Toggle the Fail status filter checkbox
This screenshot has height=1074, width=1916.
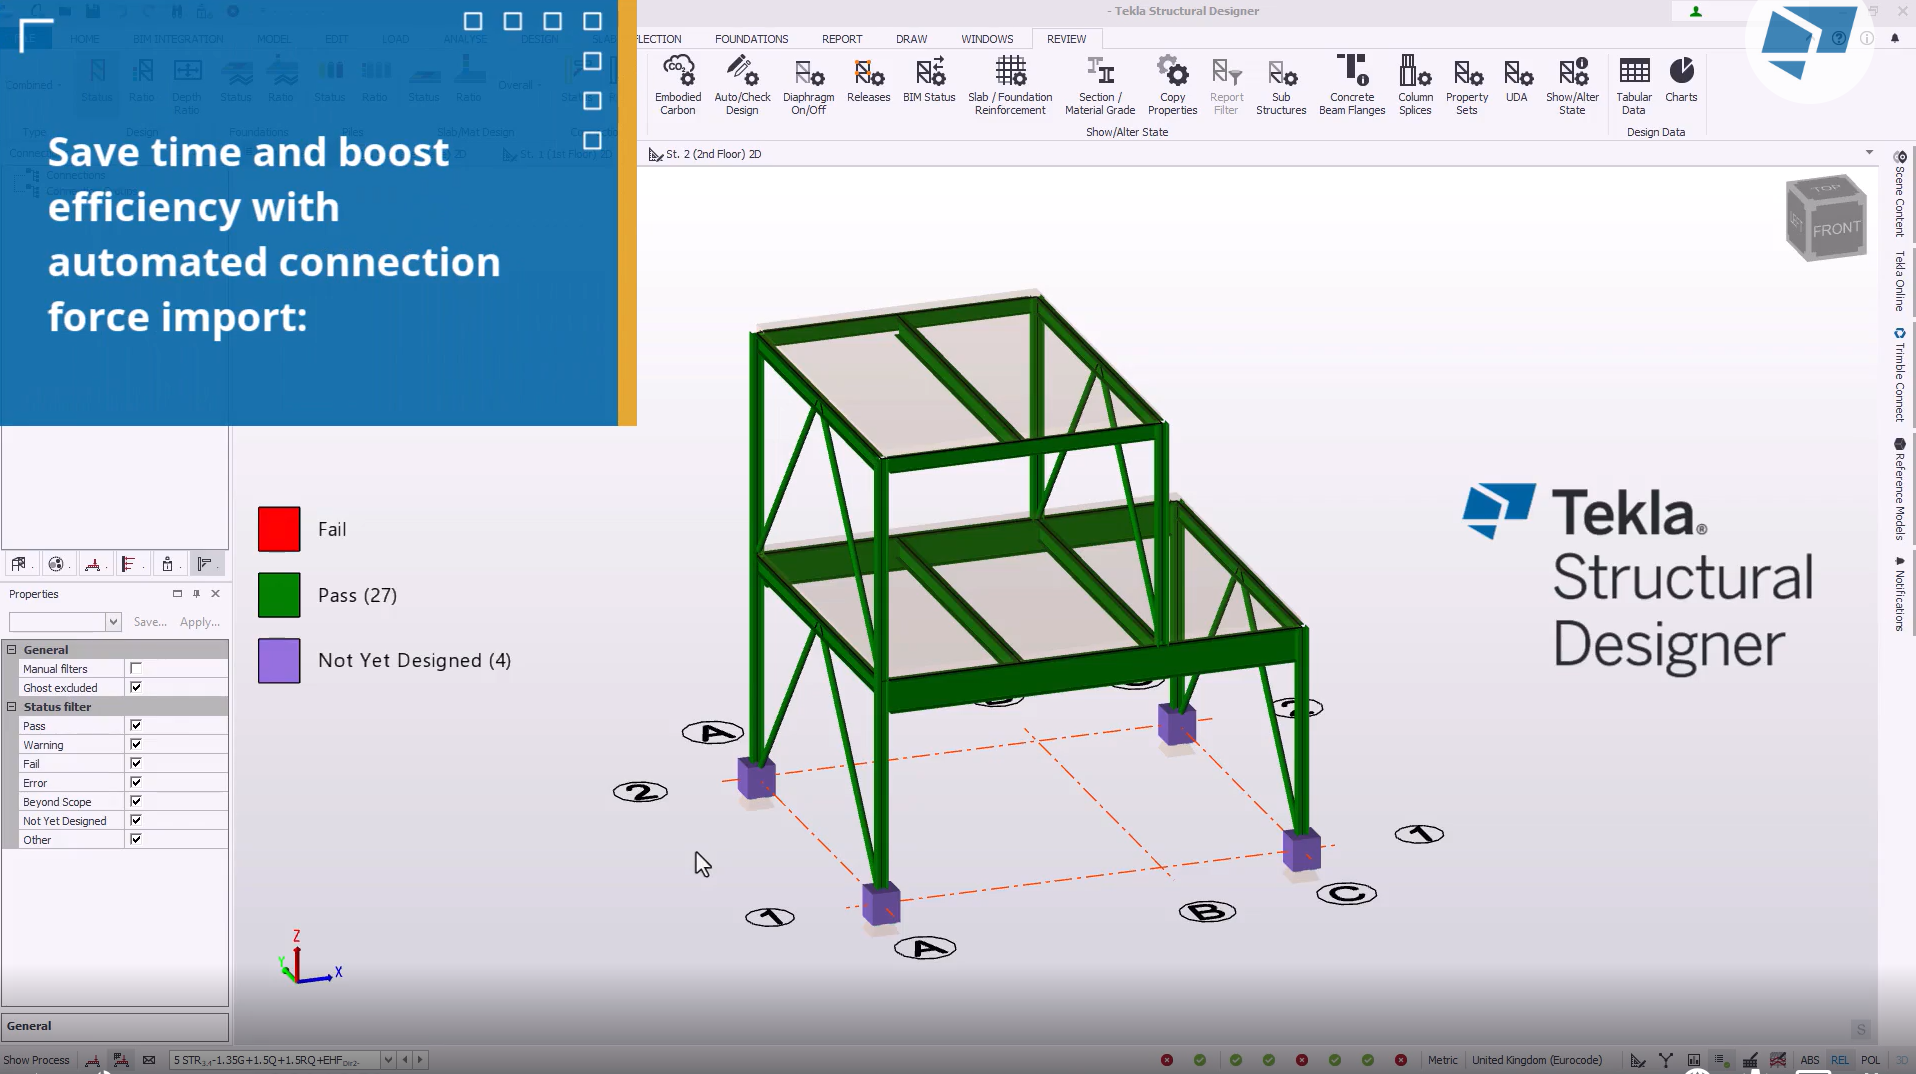click(x=136, y=763)
